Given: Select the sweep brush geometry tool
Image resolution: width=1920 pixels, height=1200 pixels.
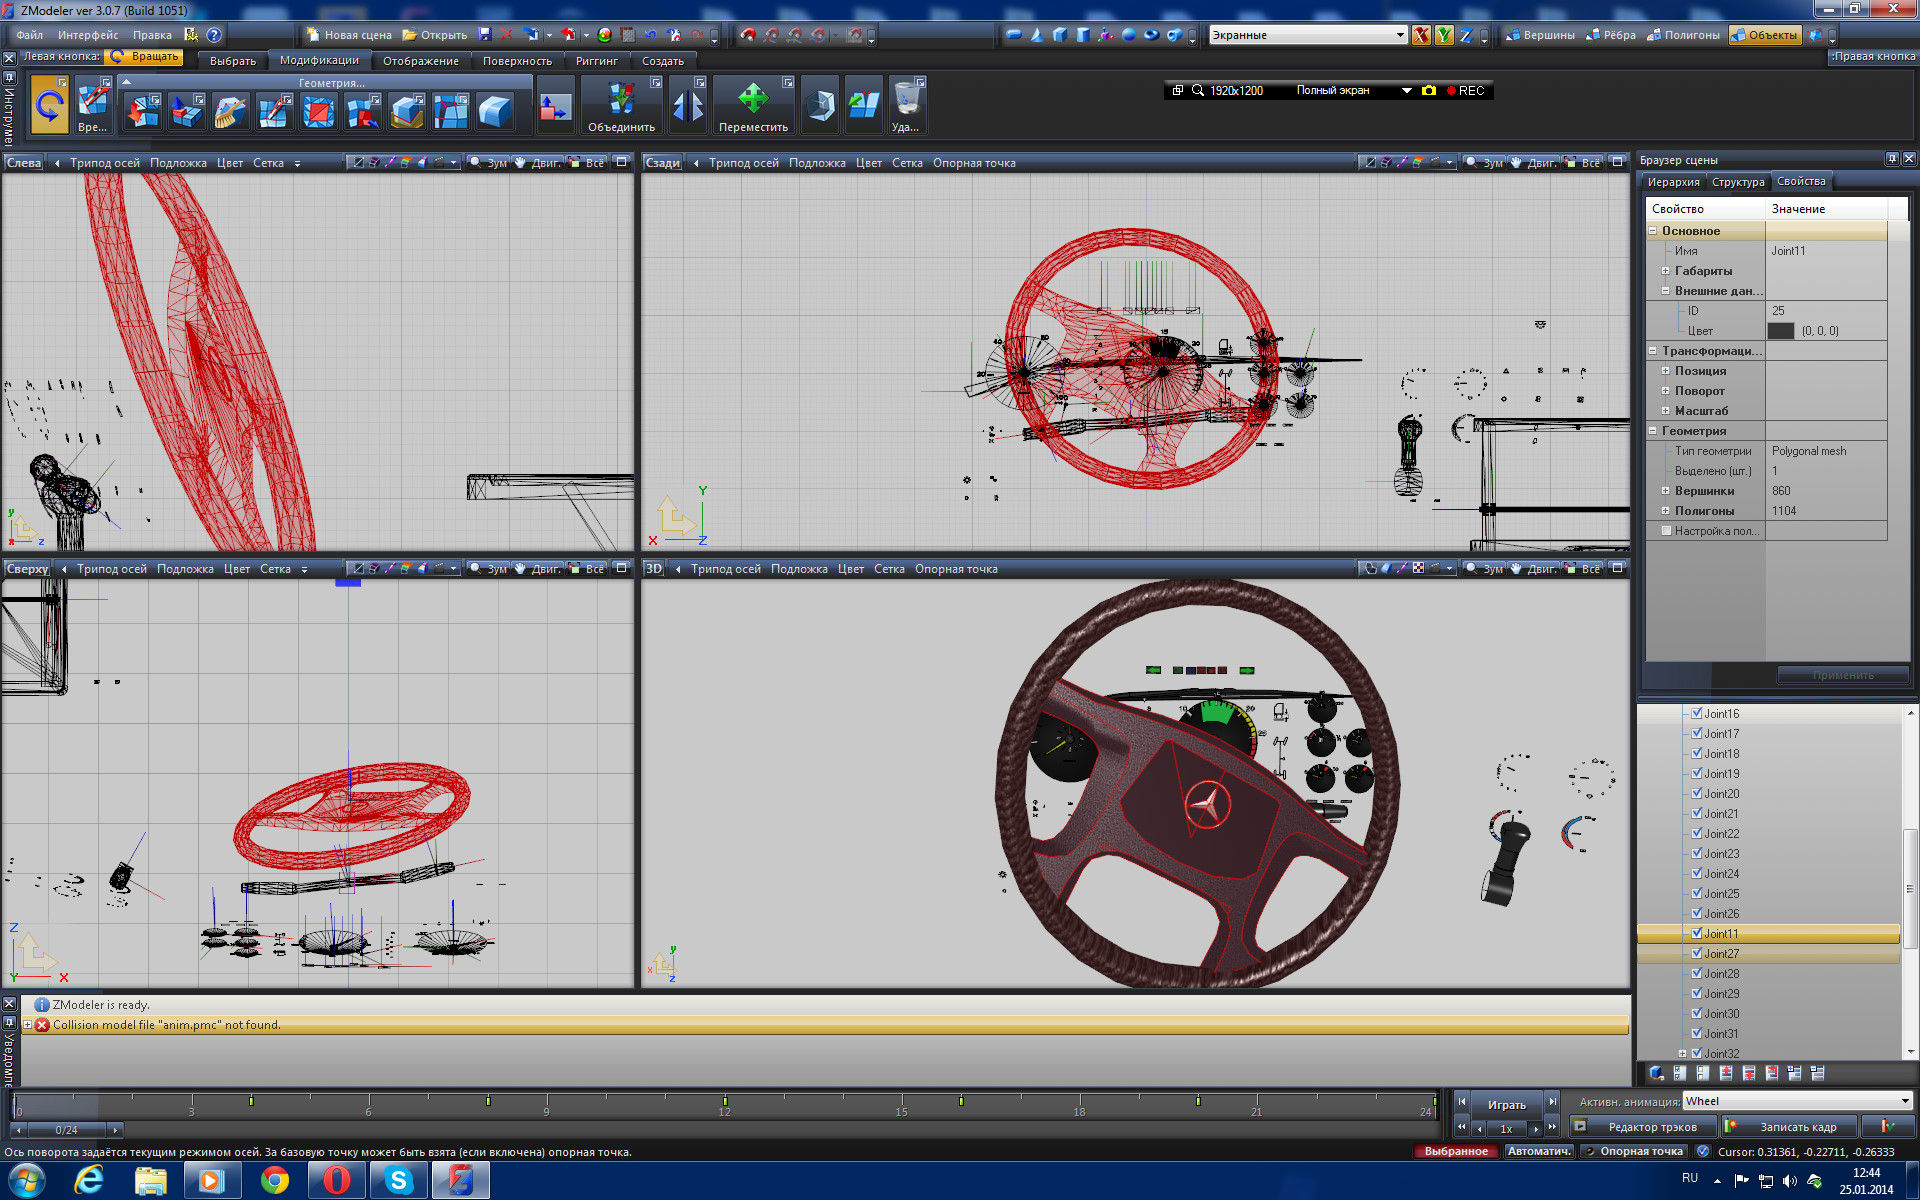Looking at the screenshot, I should pyautogui.click(x=231, y=111).
